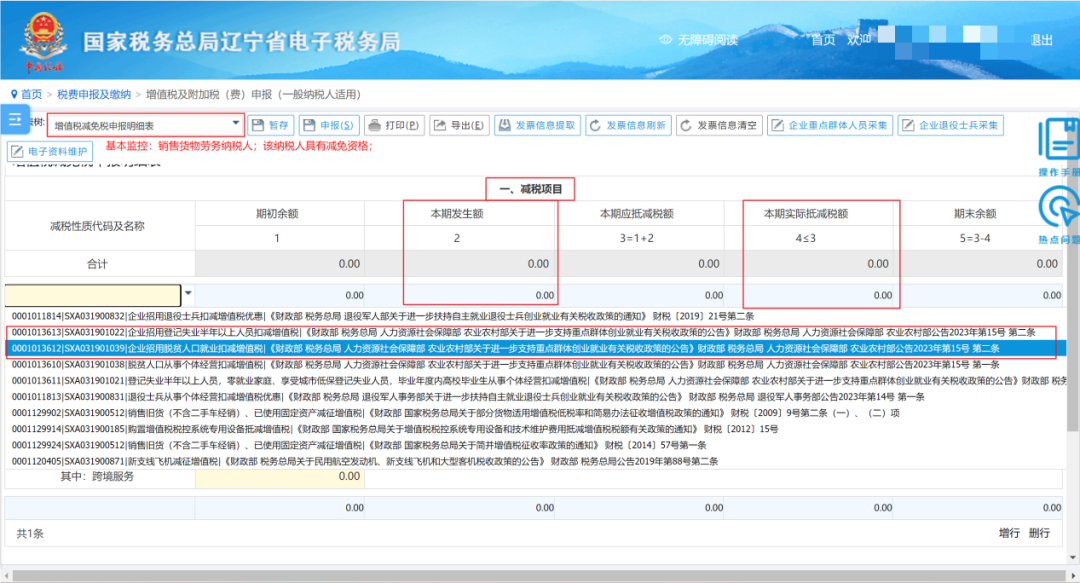The image size is (1080, 583).
Task: Click 退出 to log out
Action: pyautogui.click(x=1041, y=40)
